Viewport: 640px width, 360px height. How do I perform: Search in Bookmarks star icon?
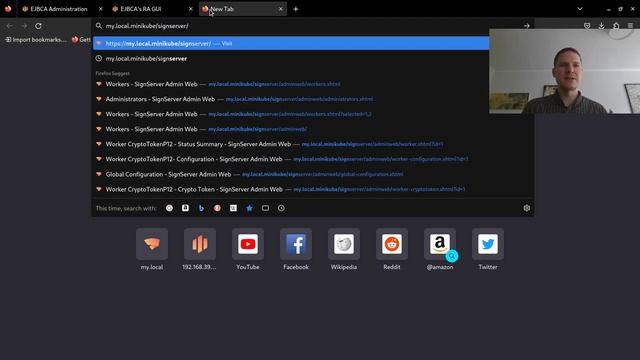coord(249,208)
